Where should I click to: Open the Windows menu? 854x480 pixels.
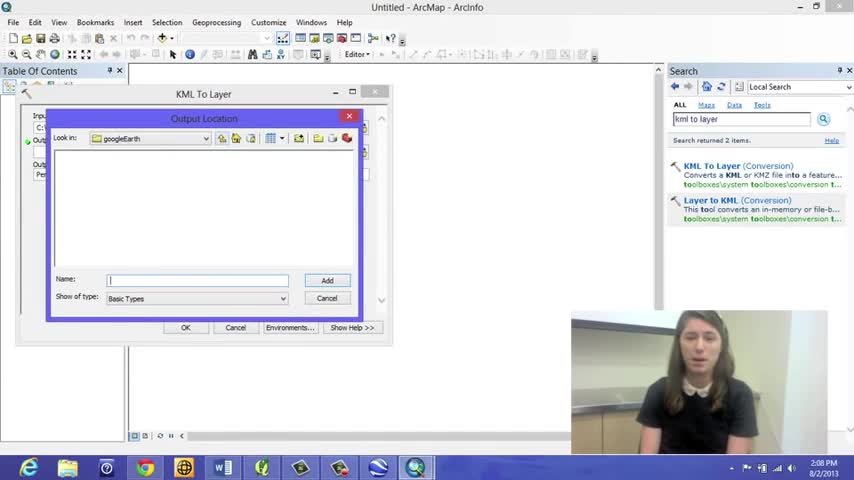311,22
